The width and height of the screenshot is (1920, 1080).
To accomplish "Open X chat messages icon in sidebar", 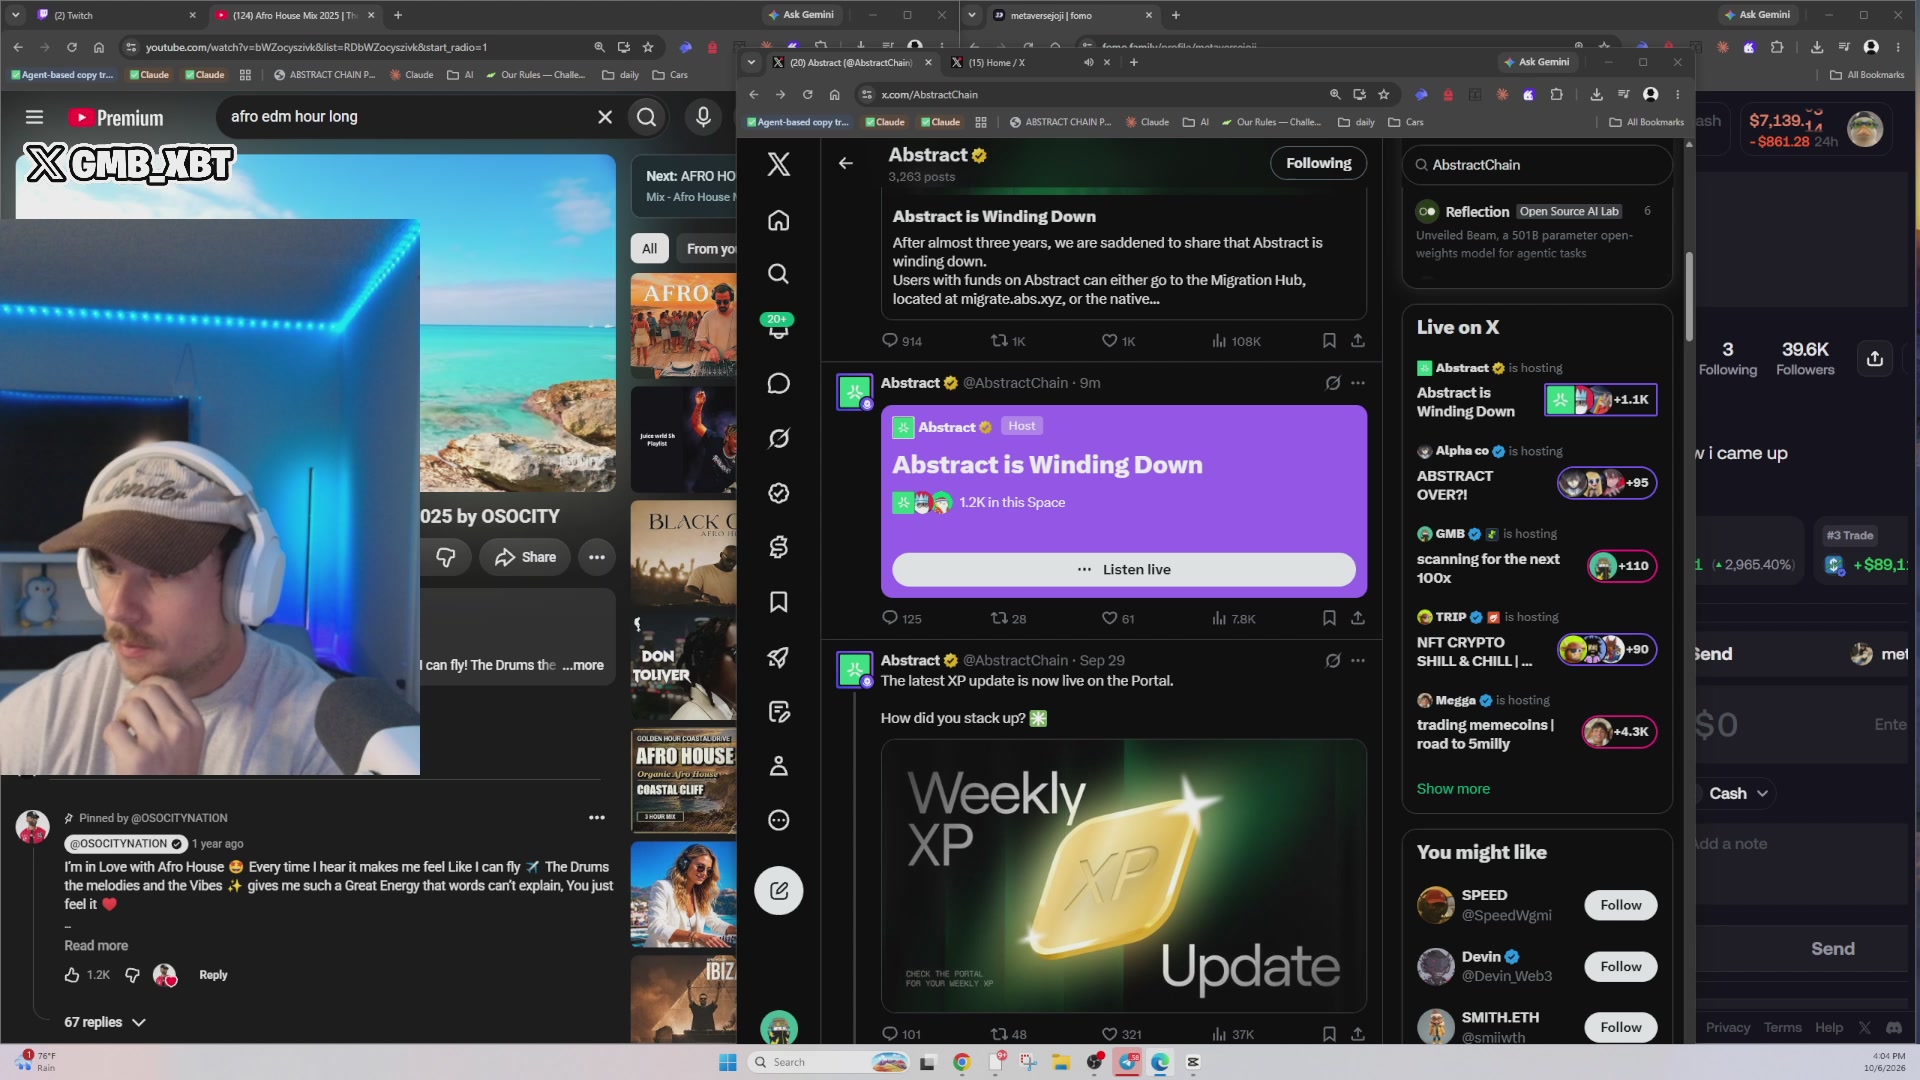I will point(779,384).
